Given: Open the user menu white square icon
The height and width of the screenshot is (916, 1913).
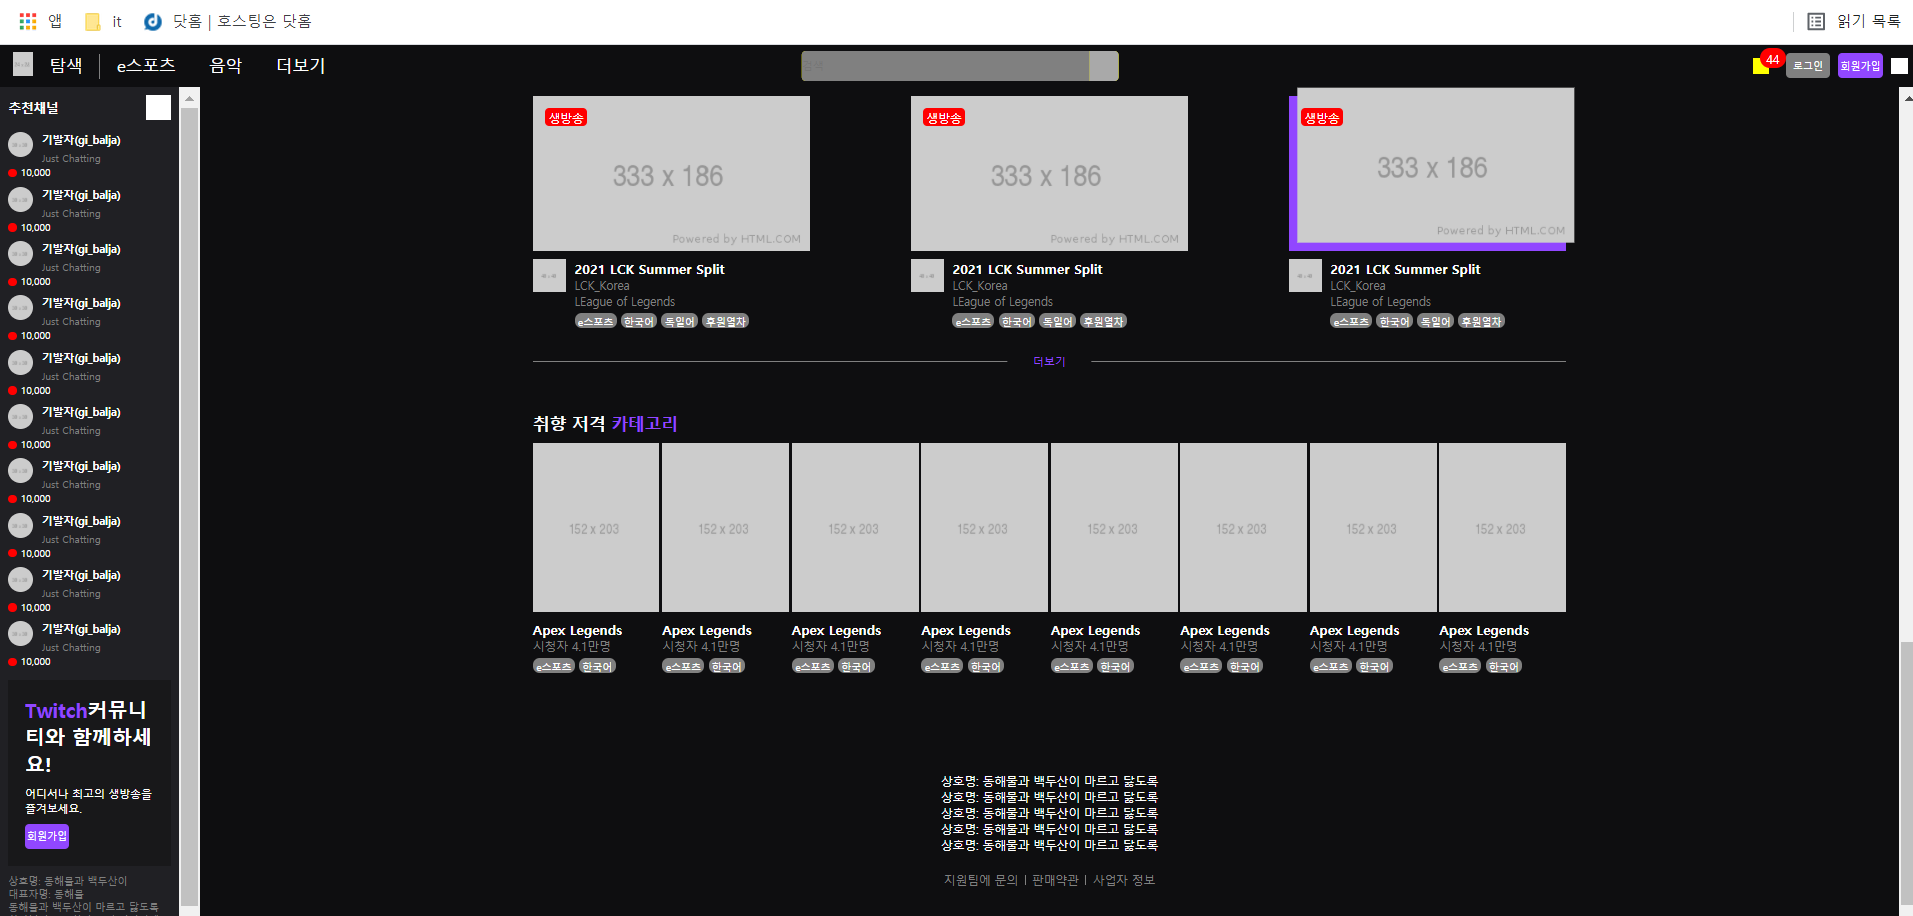Looking at the screenshot, I should point(1900,66).
